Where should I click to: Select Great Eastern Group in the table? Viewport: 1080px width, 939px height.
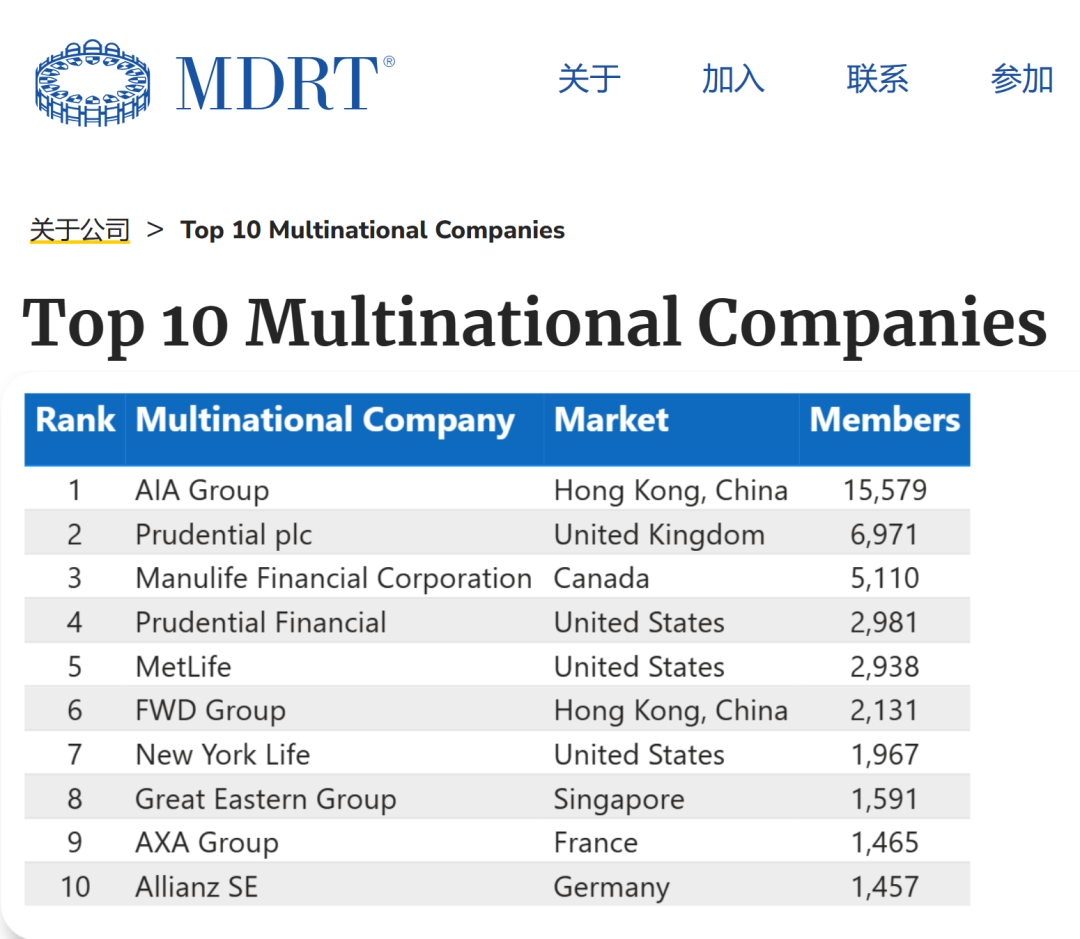click(265, 799)
